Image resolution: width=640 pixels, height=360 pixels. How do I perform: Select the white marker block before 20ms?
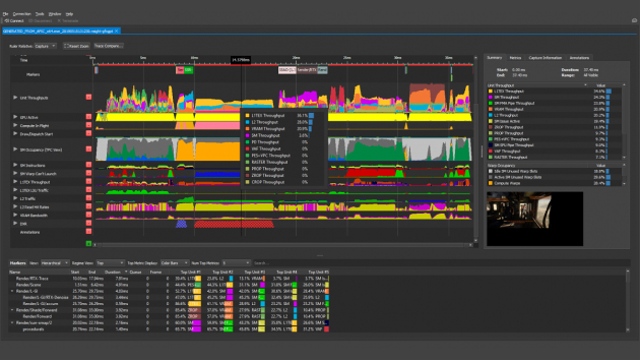point(287,70)
